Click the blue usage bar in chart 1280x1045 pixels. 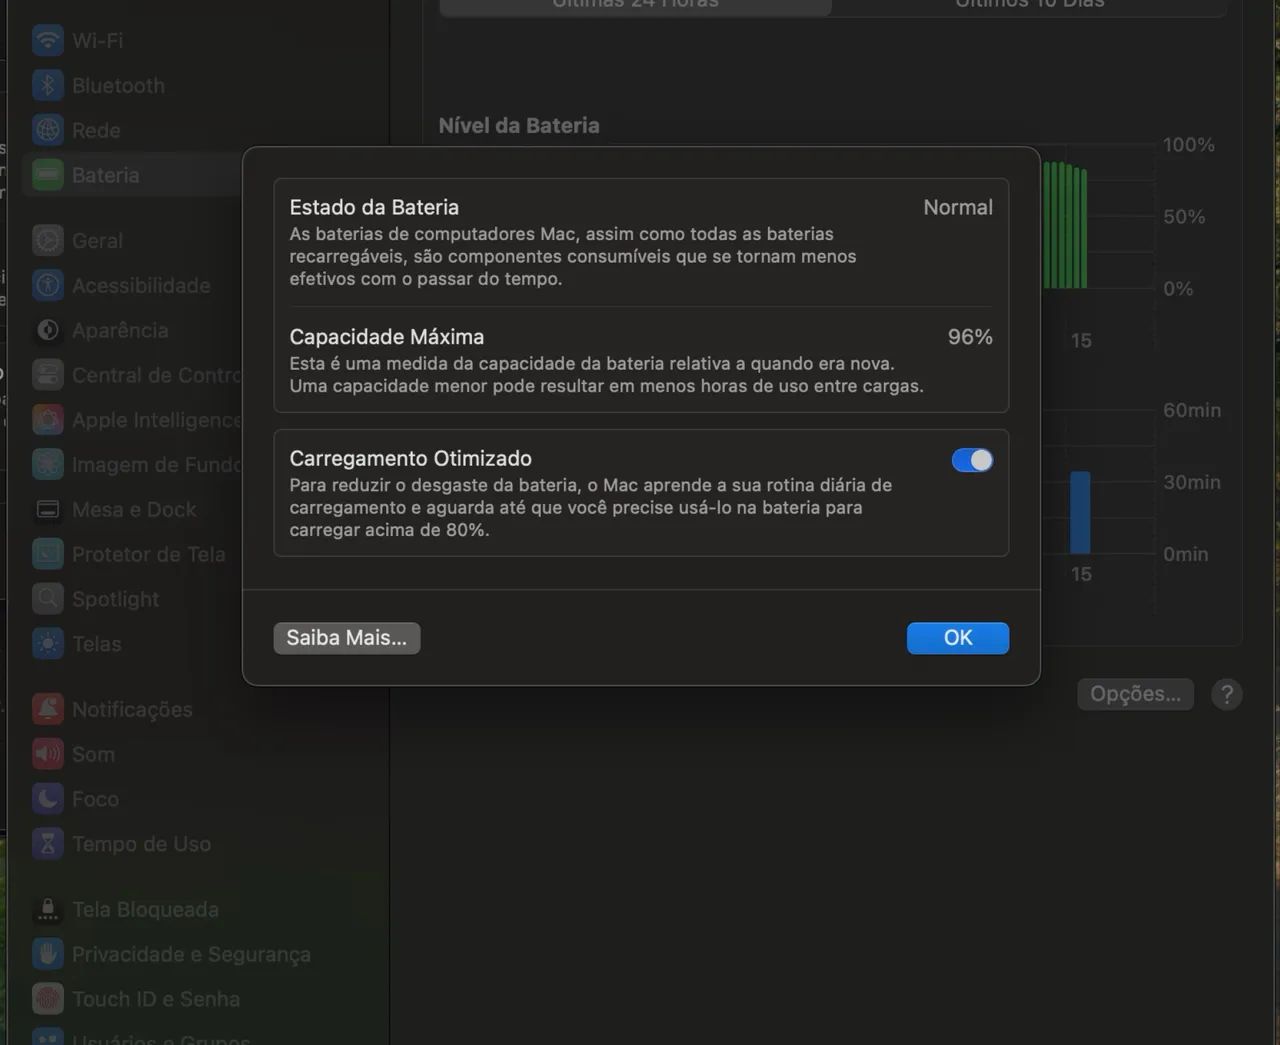[1080, 512]
